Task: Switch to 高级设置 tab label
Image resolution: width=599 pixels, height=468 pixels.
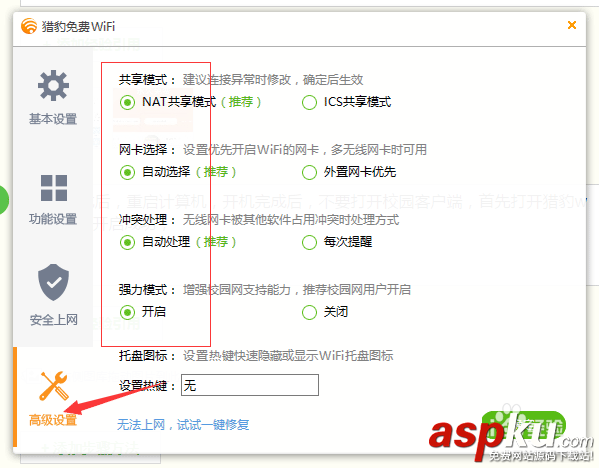Action: click(x=53, y=420)
